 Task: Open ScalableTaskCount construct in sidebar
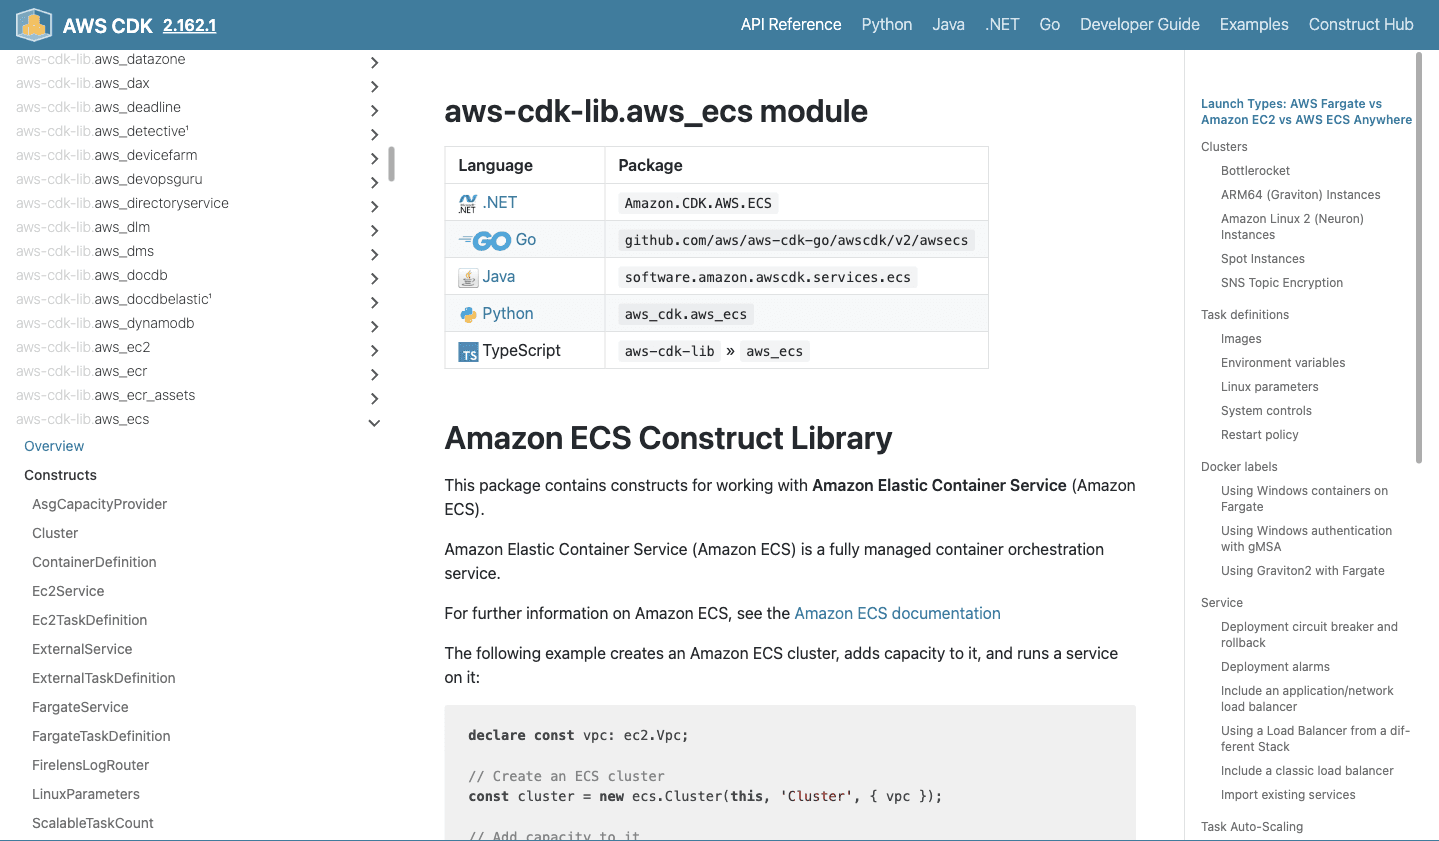tap(93, 824)
